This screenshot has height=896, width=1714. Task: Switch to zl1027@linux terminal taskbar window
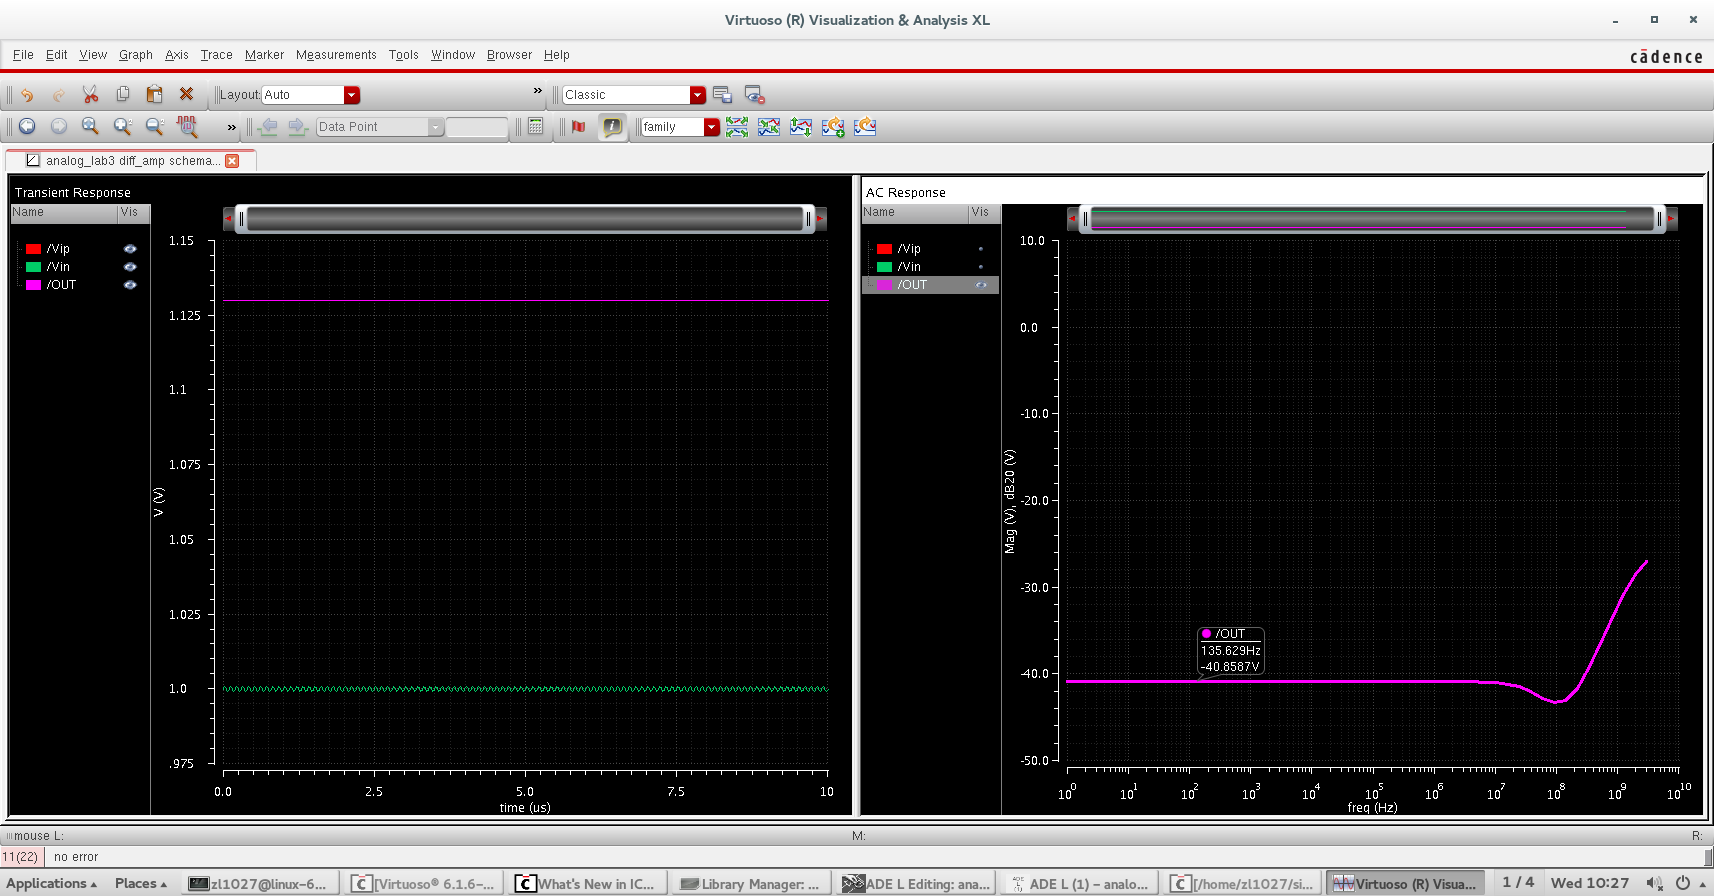pyautogui.click(x=260, y=884)
